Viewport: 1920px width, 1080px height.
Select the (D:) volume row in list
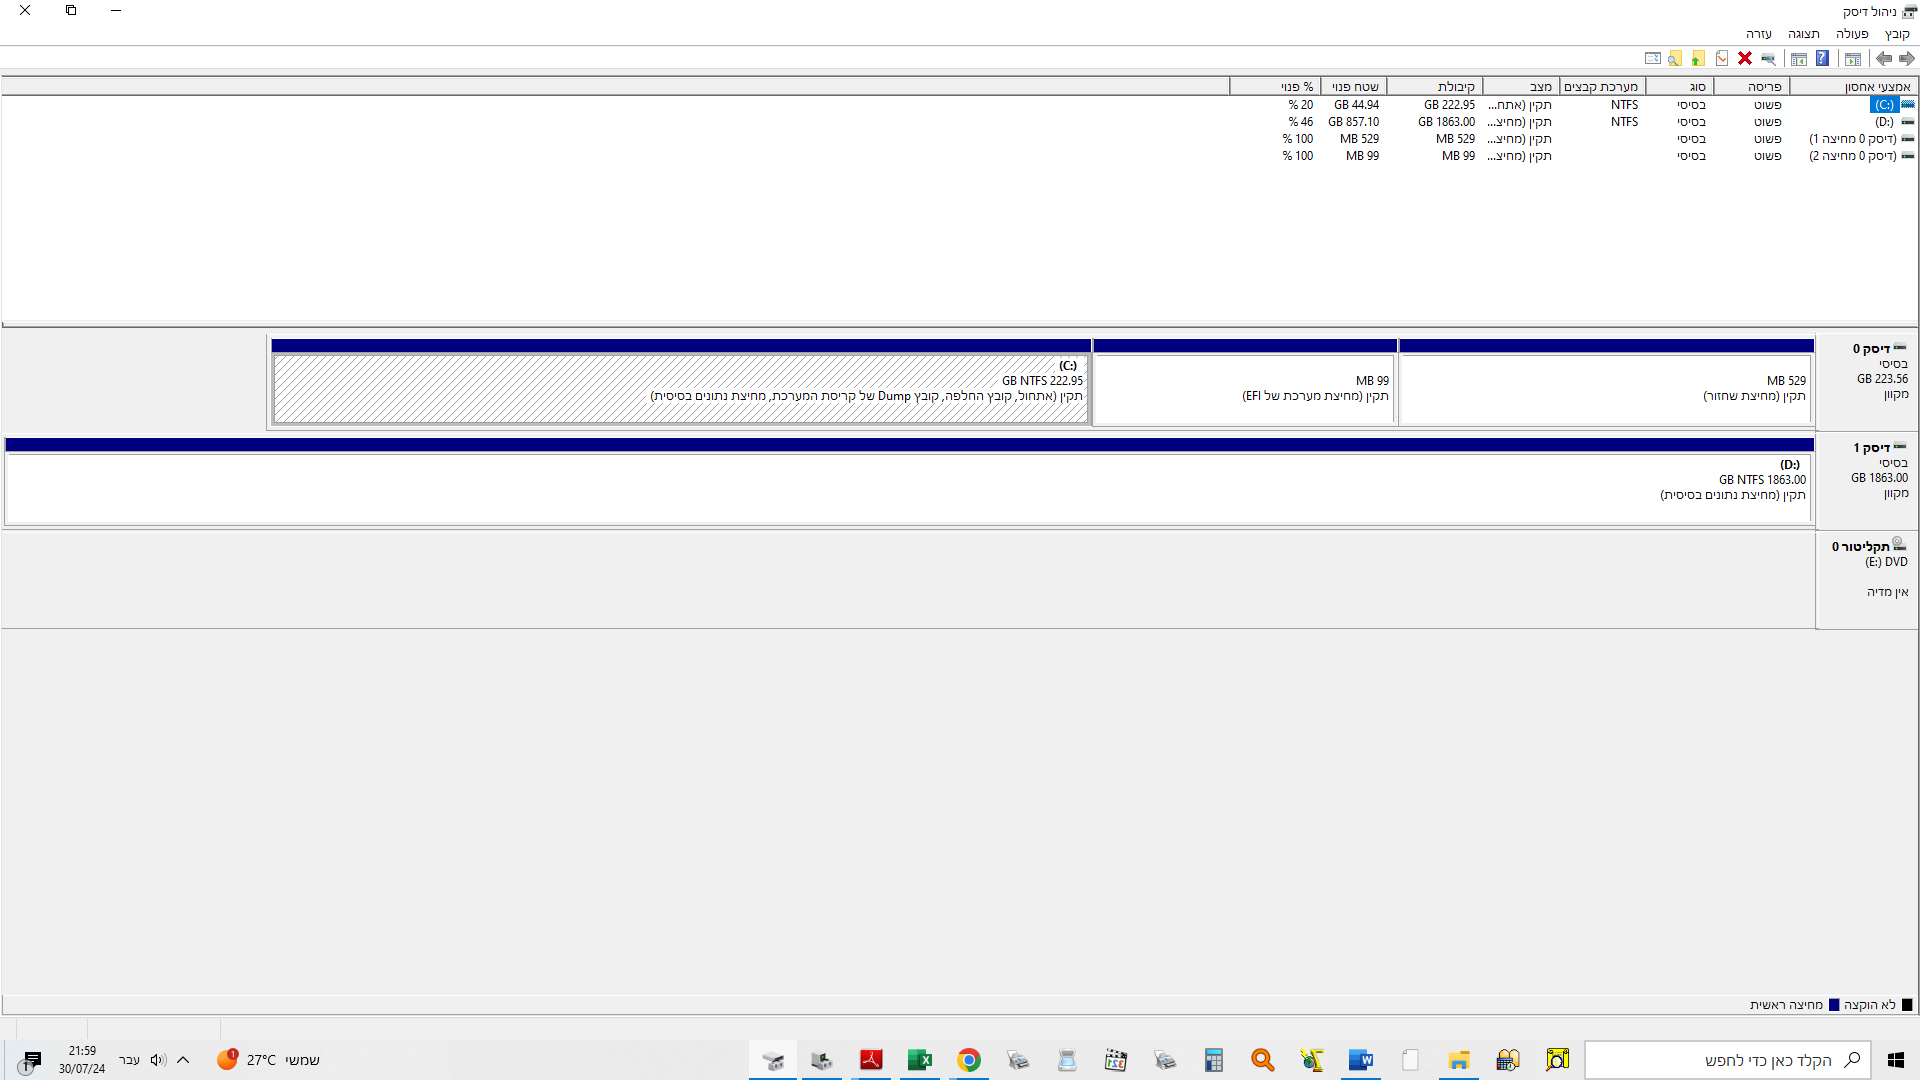coord(1884,122)
